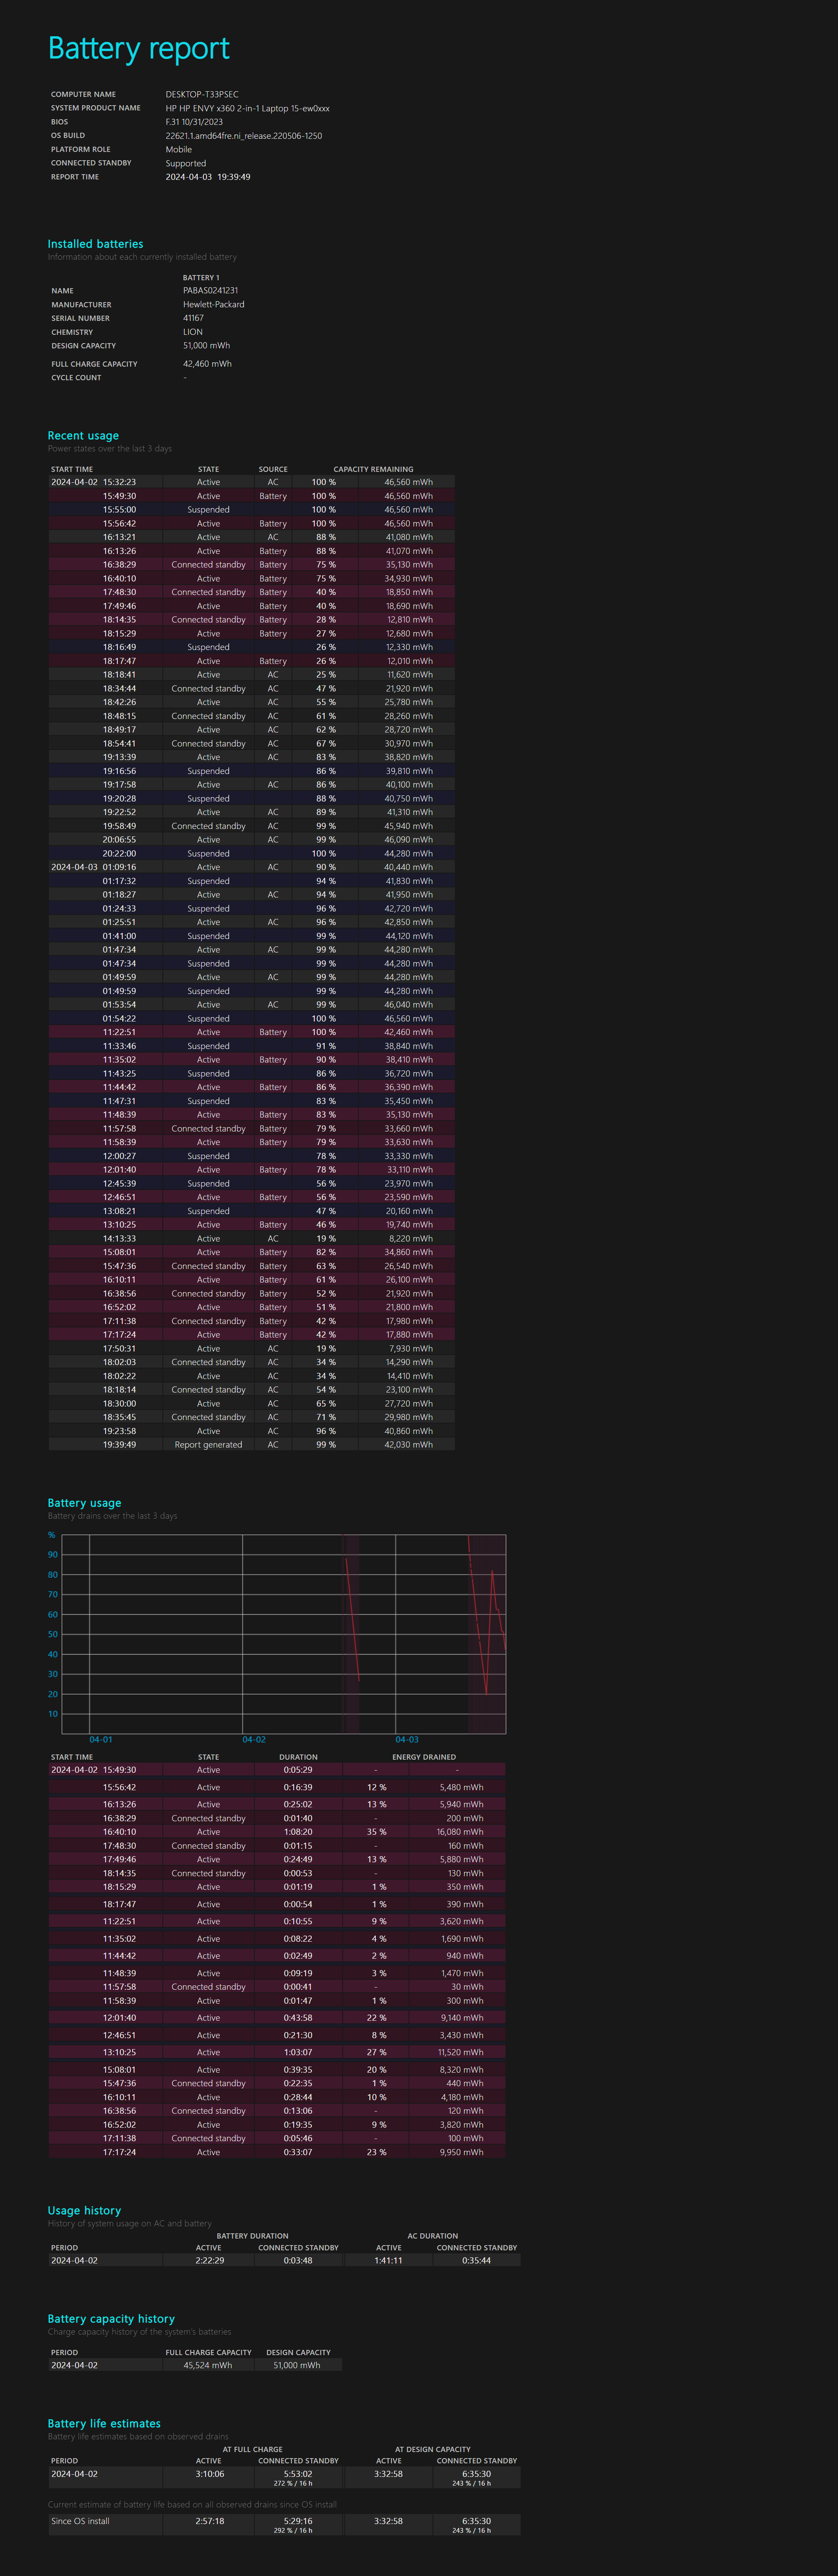Click the "Battery life estimates" heading

pos(104,2424)
